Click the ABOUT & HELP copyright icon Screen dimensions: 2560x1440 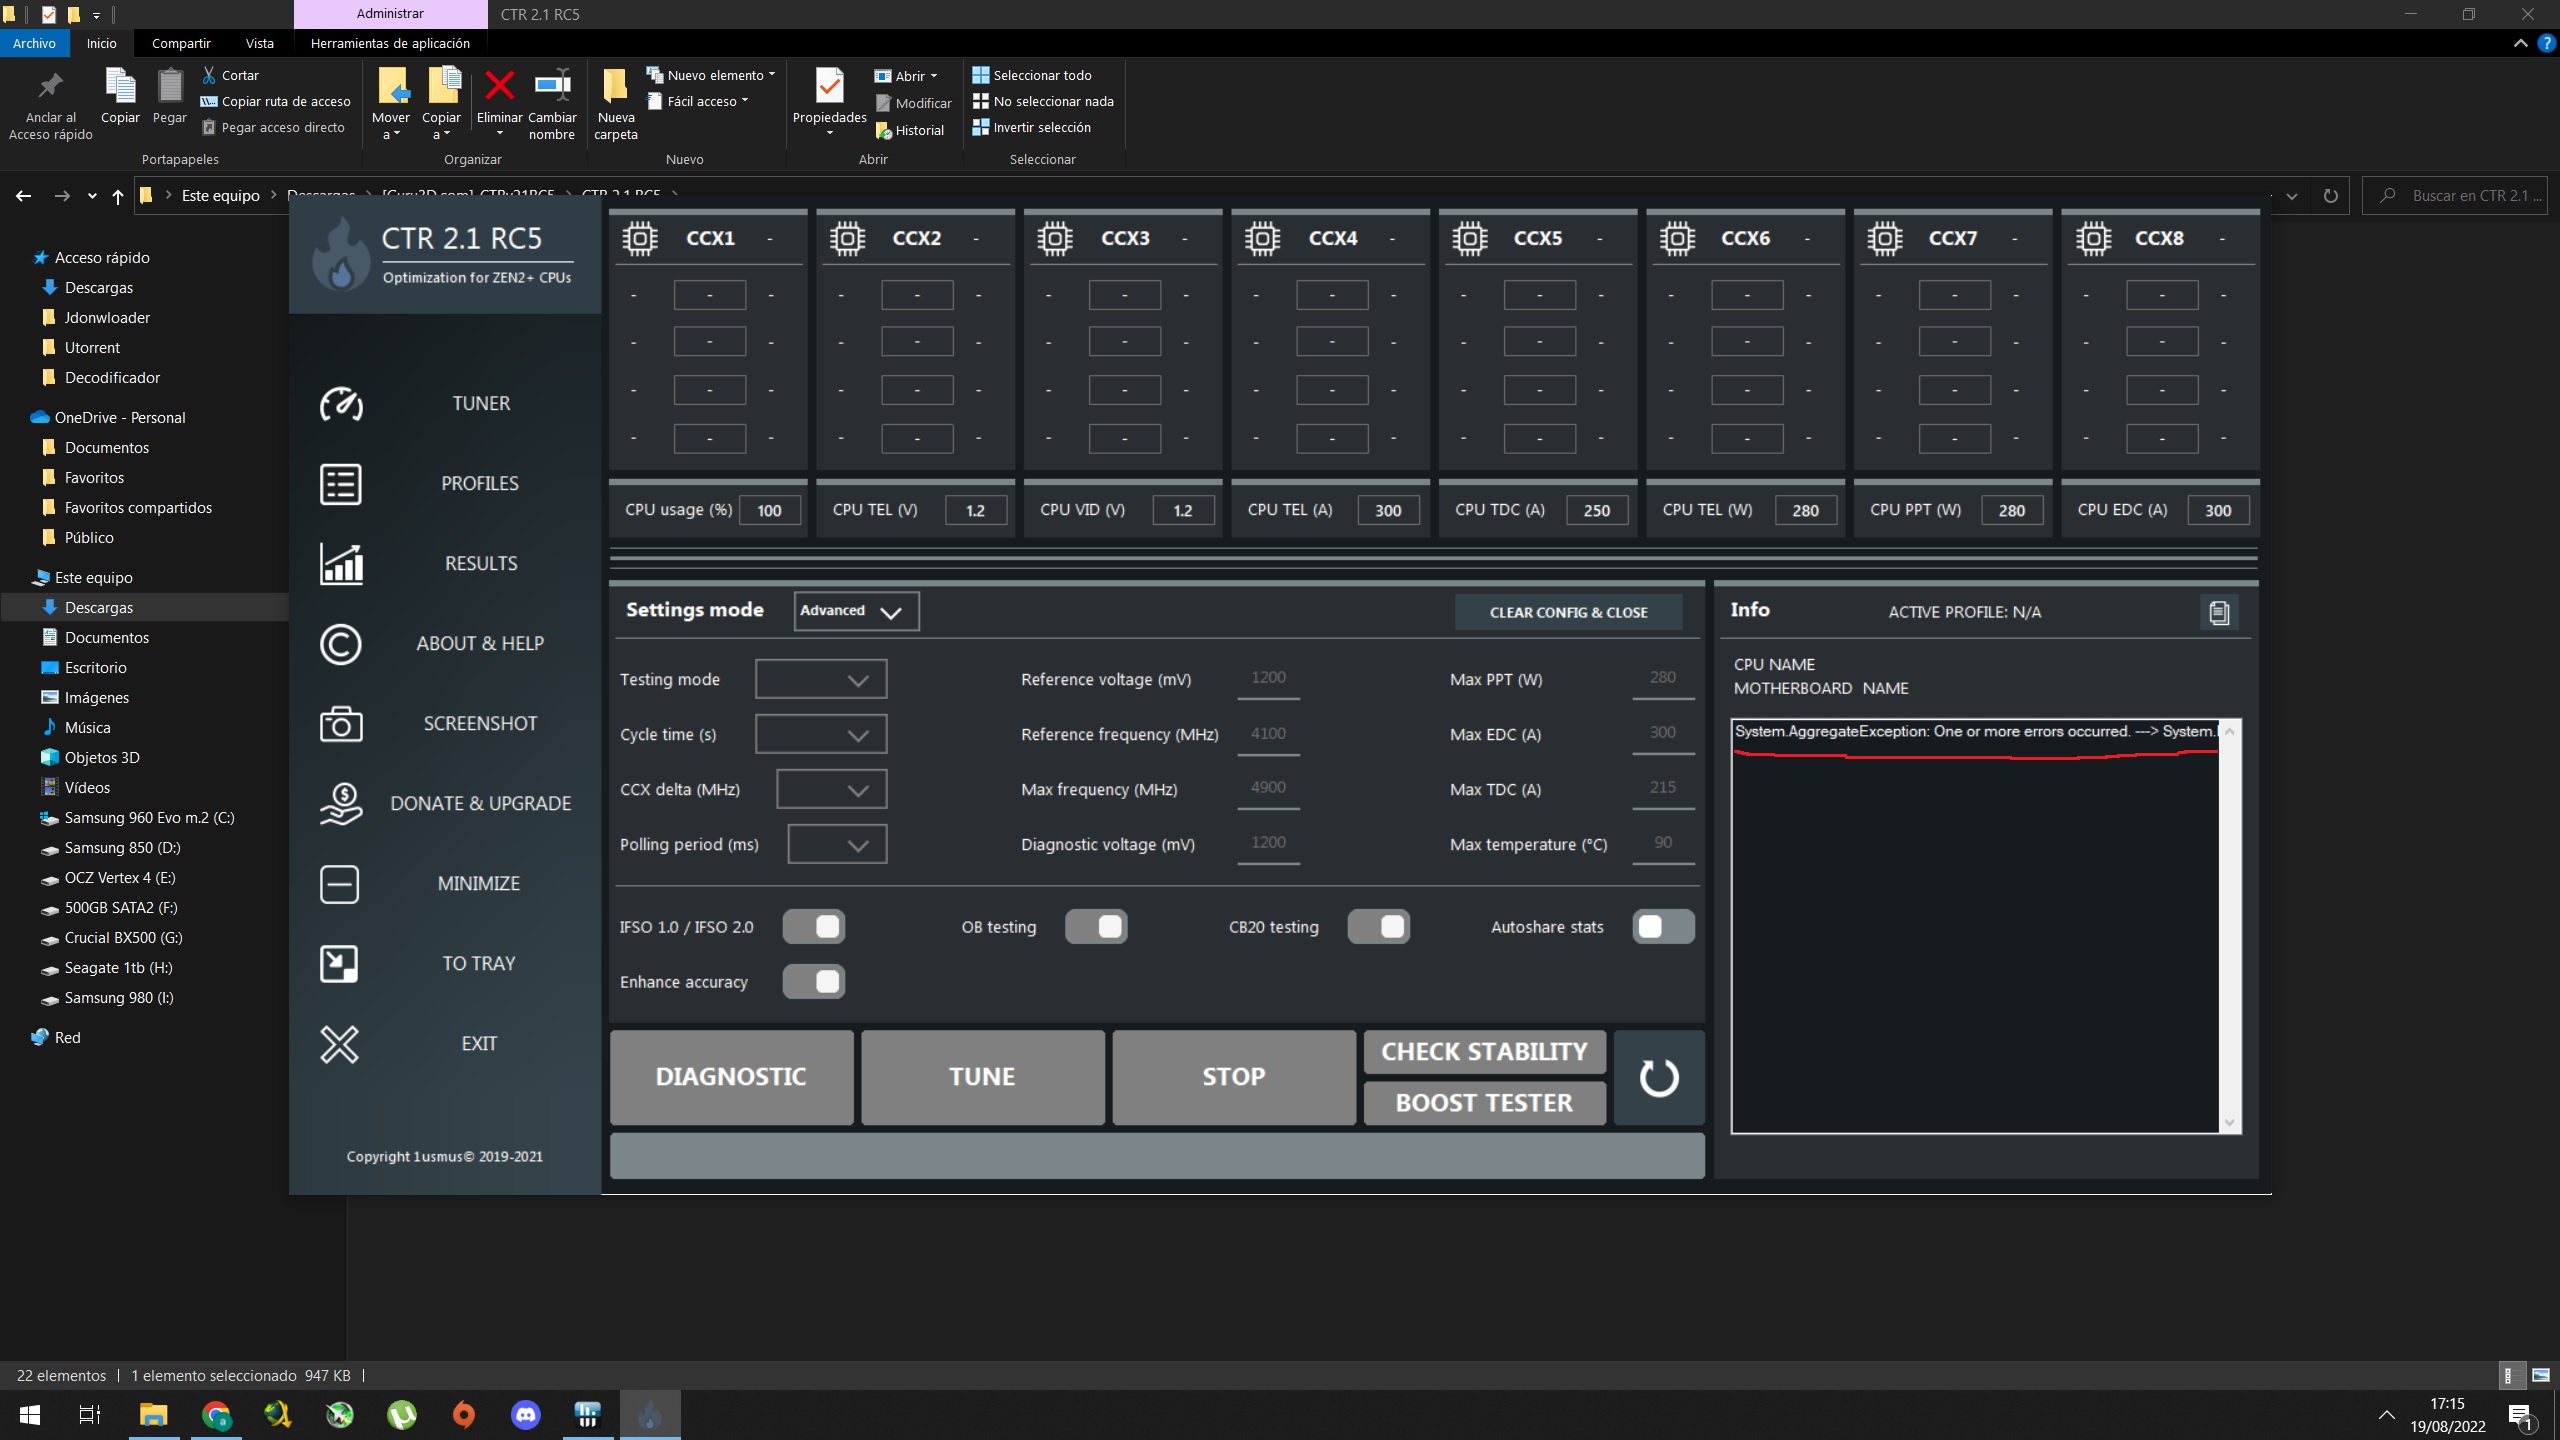(x=340, y=644)
